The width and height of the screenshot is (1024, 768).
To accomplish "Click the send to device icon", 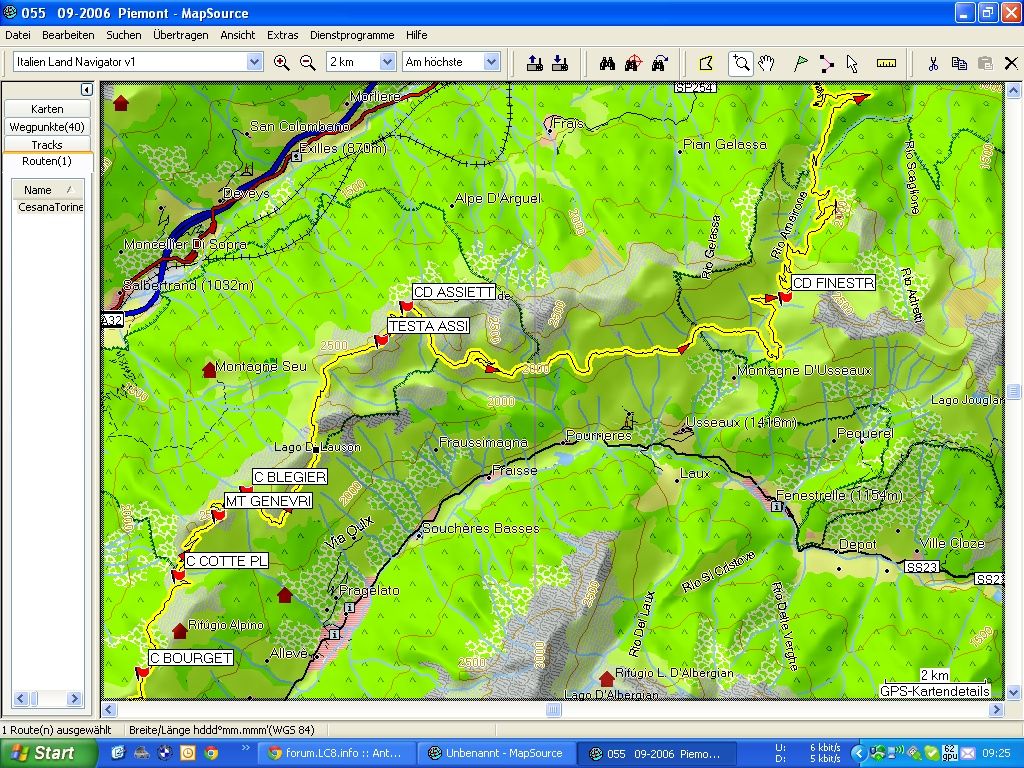I will pyautogui.click(x=534, y=62).
